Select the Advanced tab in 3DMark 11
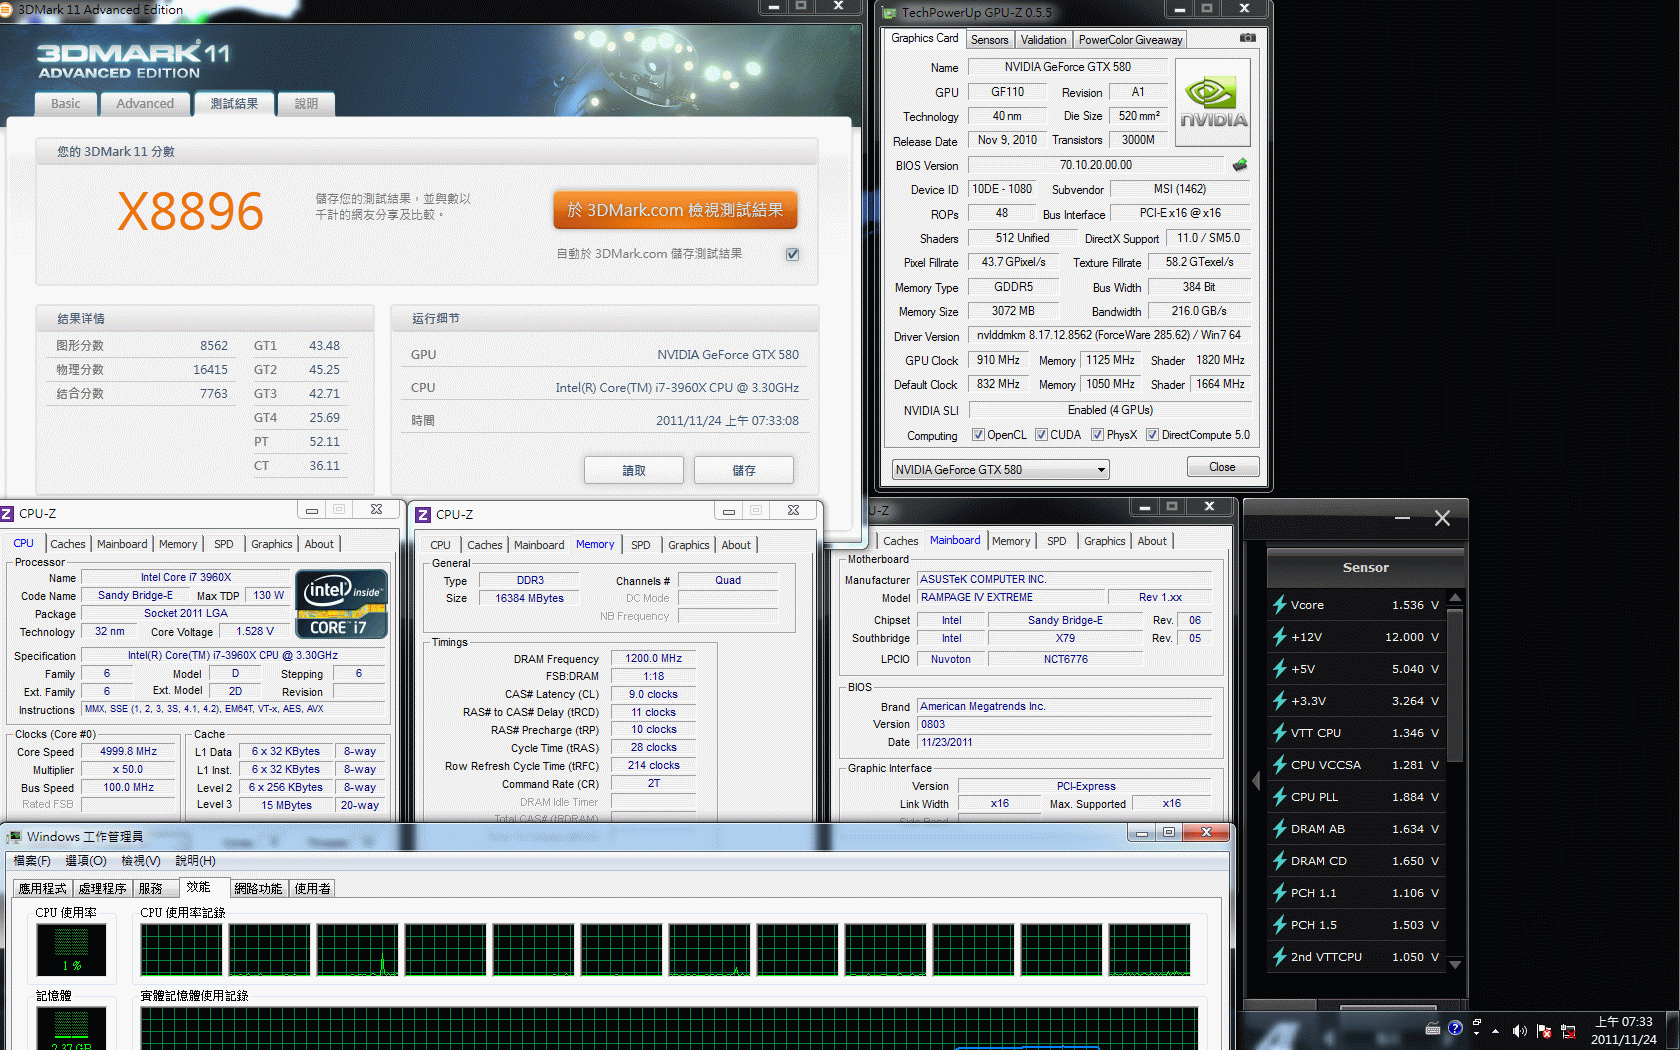This screenshot has width=1680, height=1050. (x=145, y=103)
